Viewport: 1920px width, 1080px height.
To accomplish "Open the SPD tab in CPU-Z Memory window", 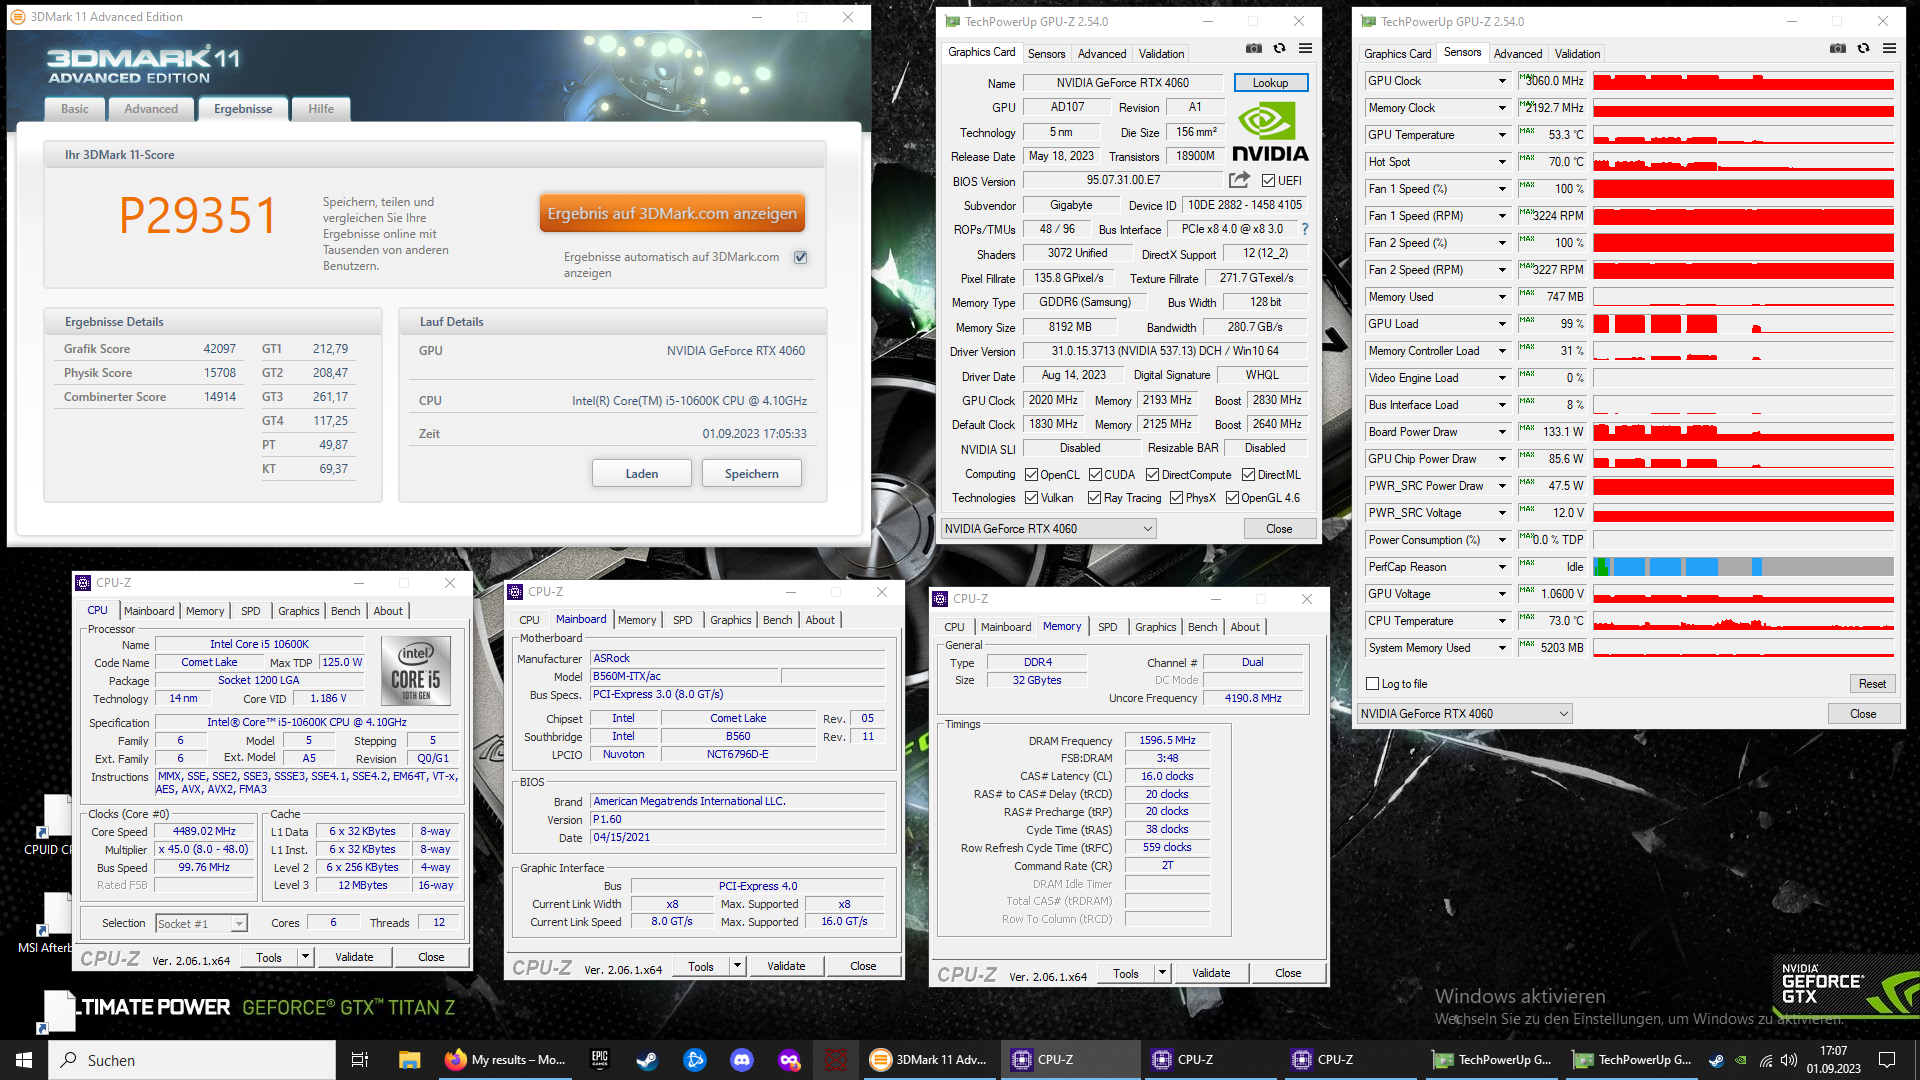I will (1108, 627).
